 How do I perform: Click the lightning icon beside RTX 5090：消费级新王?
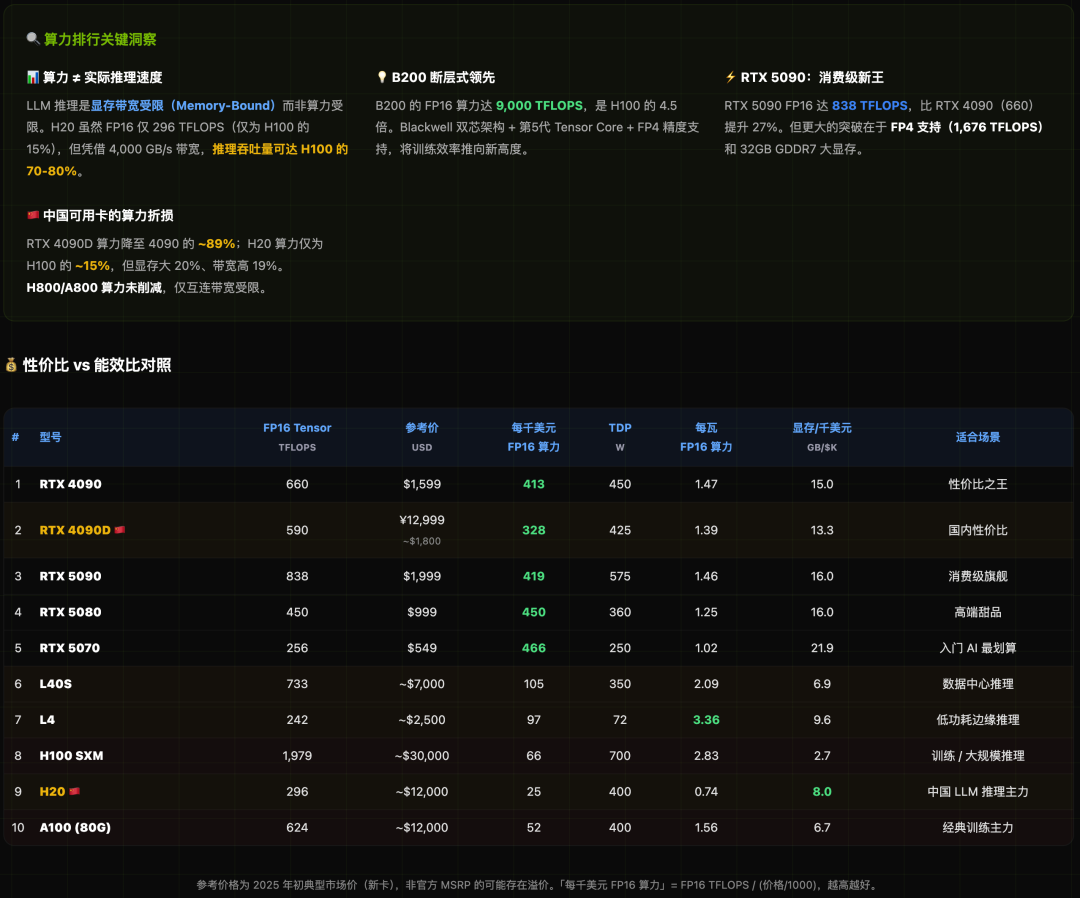[x=730, y=77]
